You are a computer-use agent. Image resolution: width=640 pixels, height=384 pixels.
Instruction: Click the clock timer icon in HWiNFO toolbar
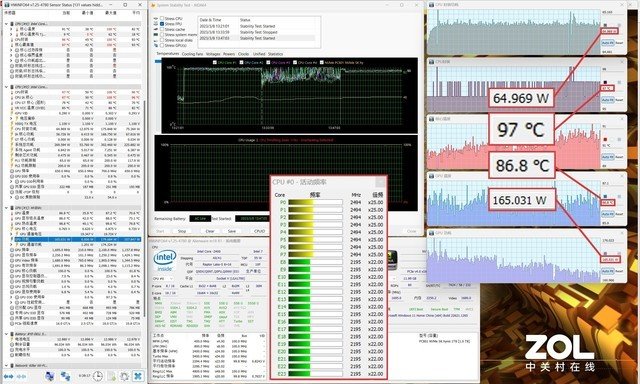click(x=98, y=376)
